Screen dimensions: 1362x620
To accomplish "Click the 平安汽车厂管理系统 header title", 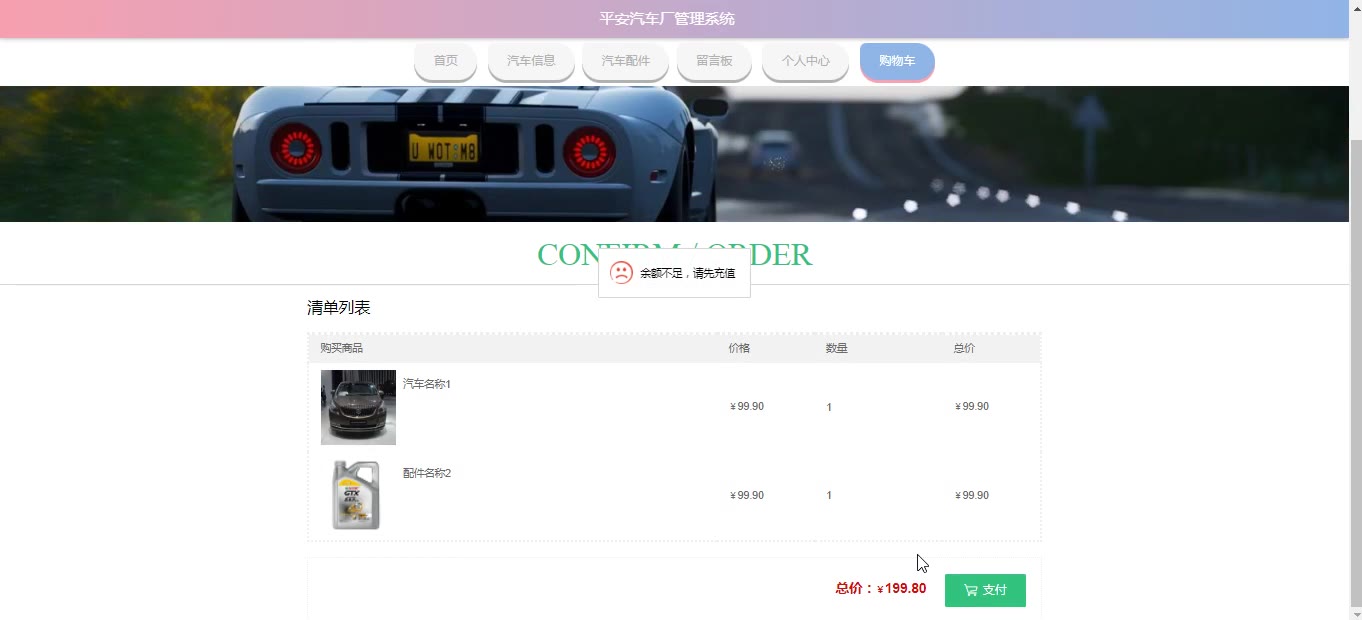I will point(667,19).
